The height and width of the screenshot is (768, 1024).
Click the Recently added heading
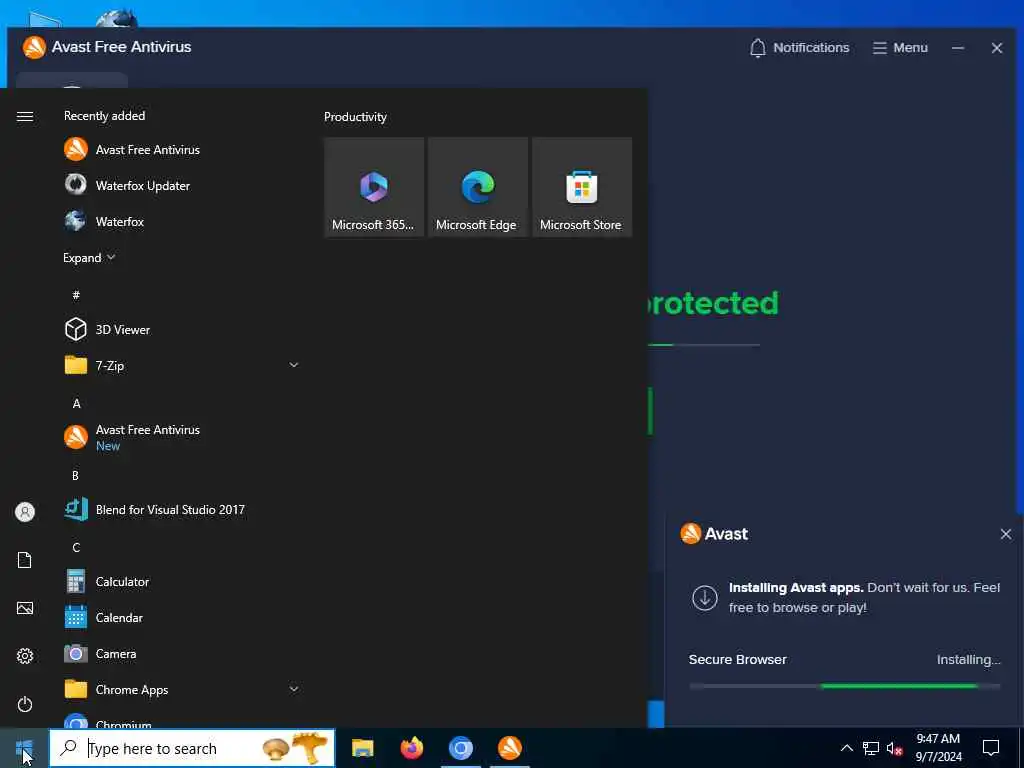tap(104, 116)
